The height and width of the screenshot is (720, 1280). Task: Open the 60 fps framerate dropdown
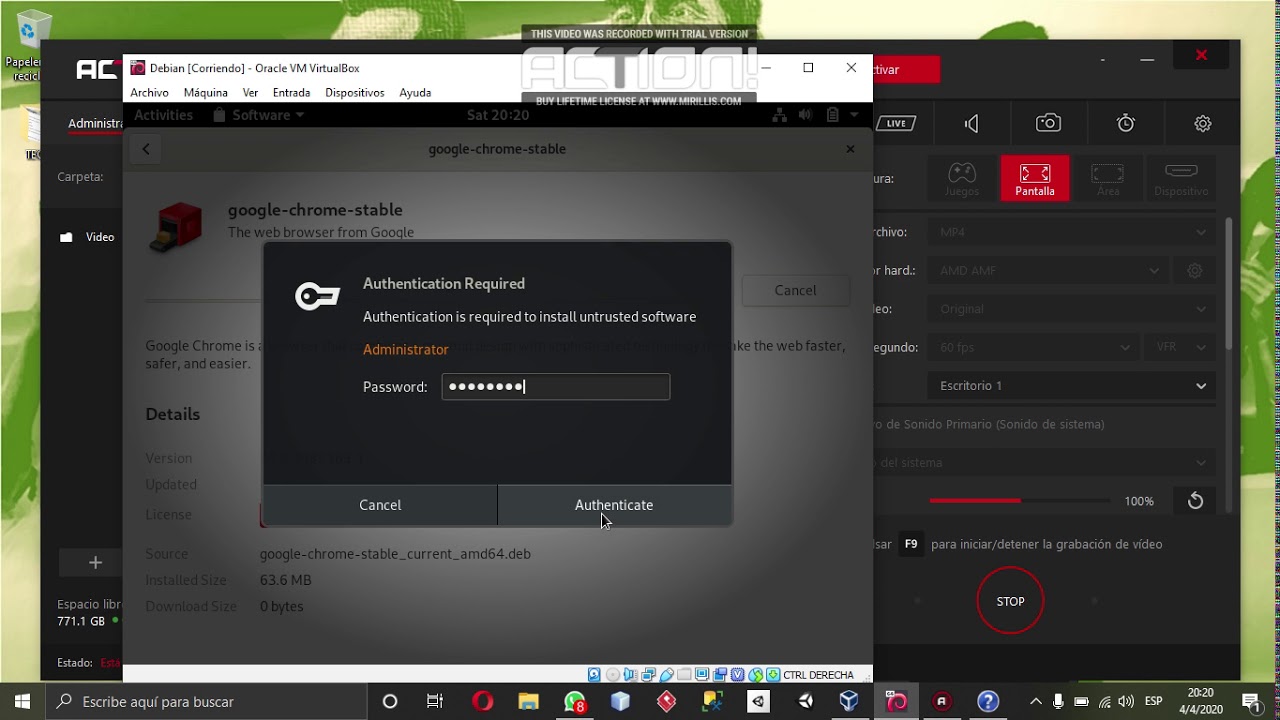1034,347
